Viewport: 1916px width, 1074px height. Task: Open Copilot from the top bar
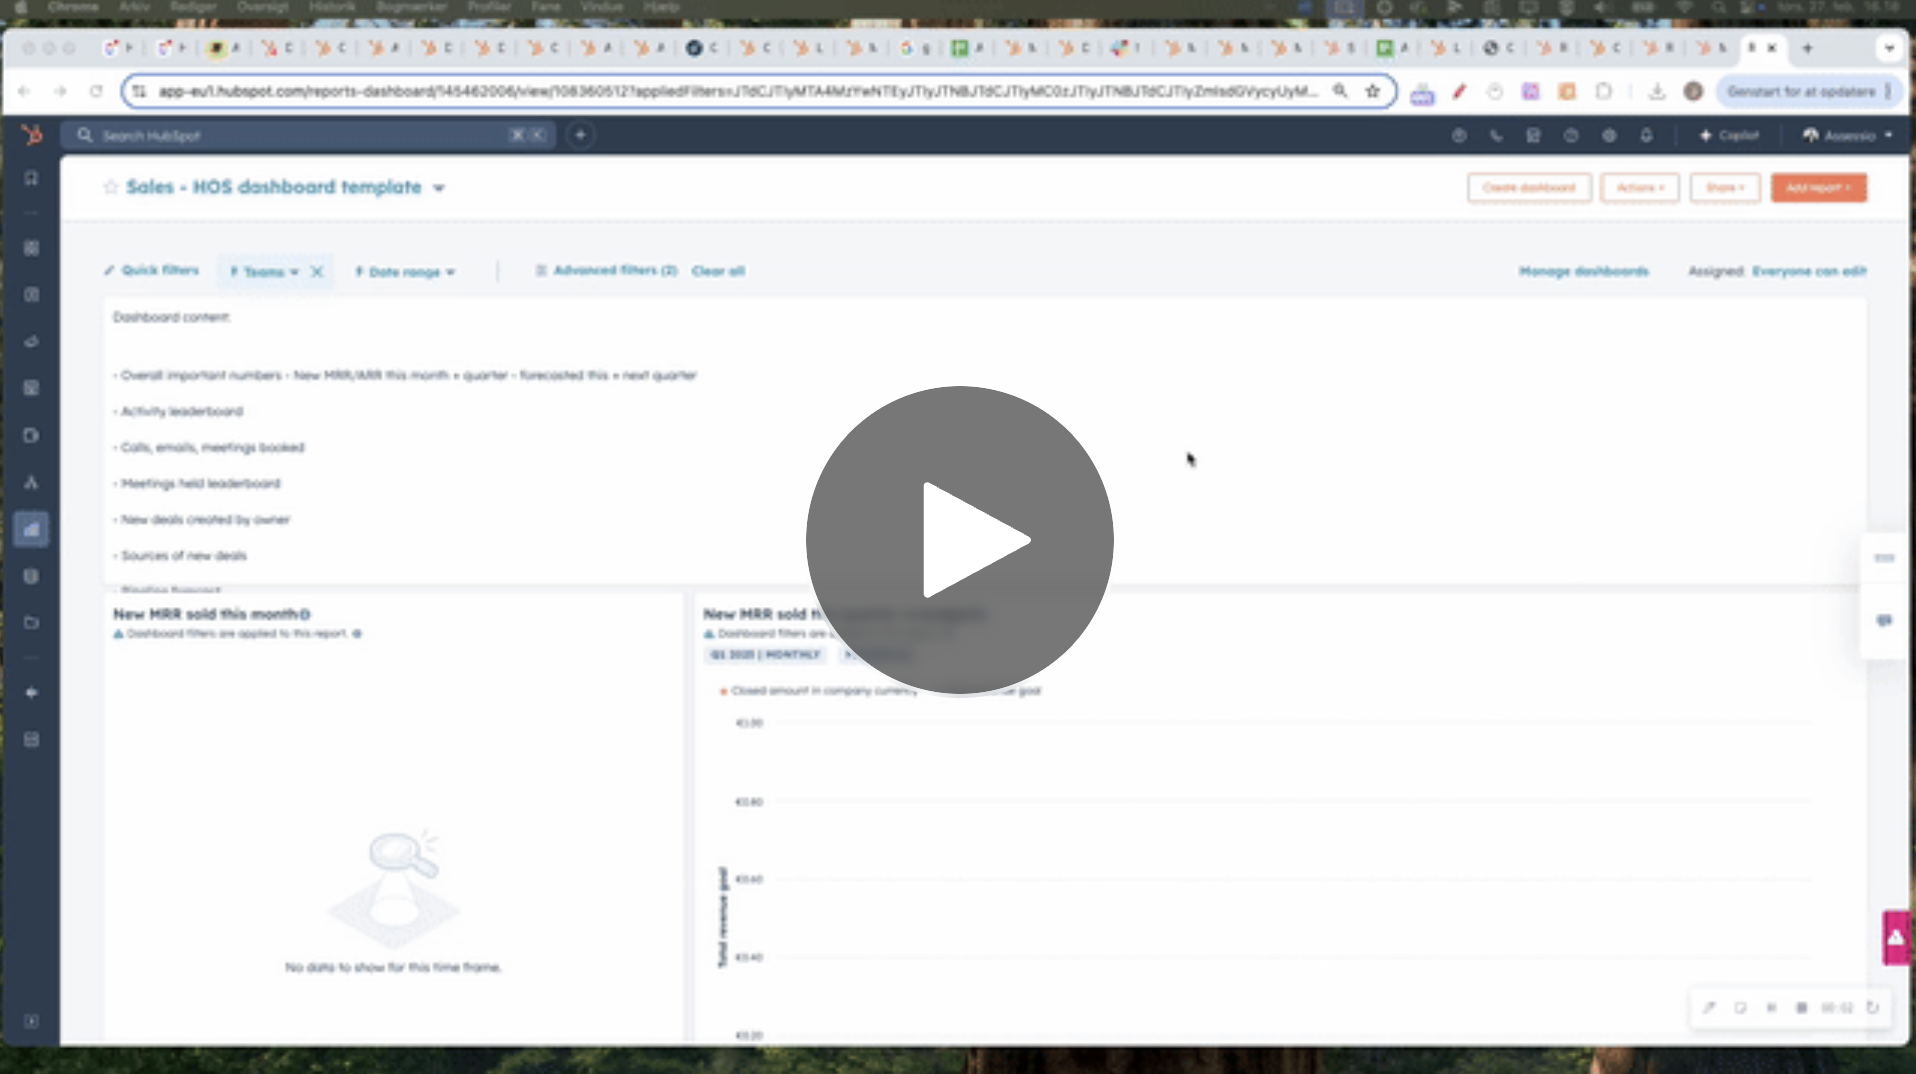coord(1729,135)
